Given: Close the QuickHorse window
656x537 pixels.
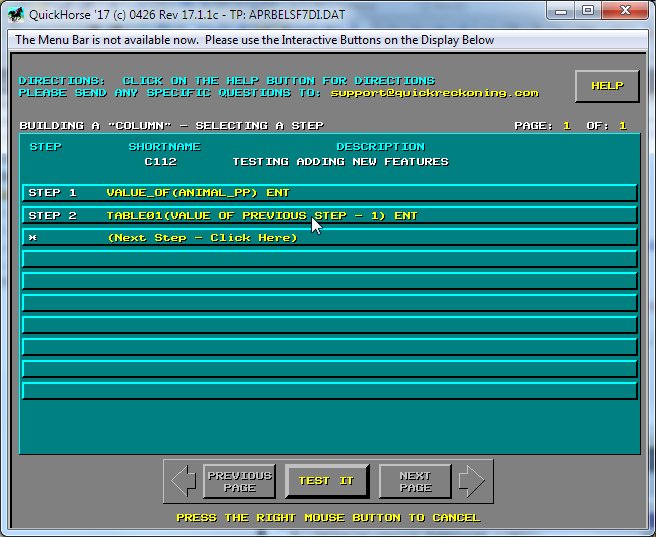Looking at the screenshot, I should (625, 11).
